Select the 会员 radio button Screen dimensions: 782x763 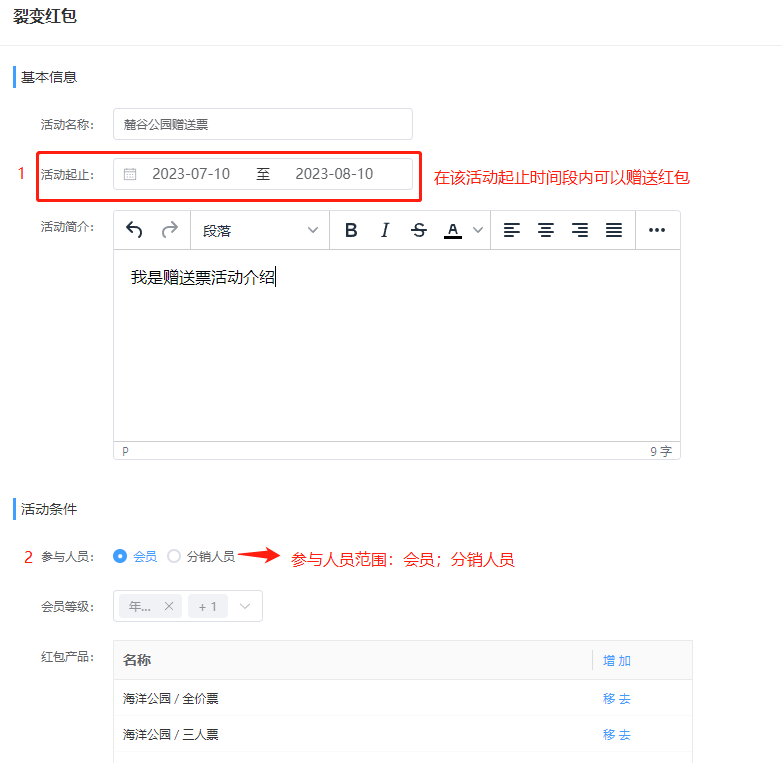tap(121, 556)
